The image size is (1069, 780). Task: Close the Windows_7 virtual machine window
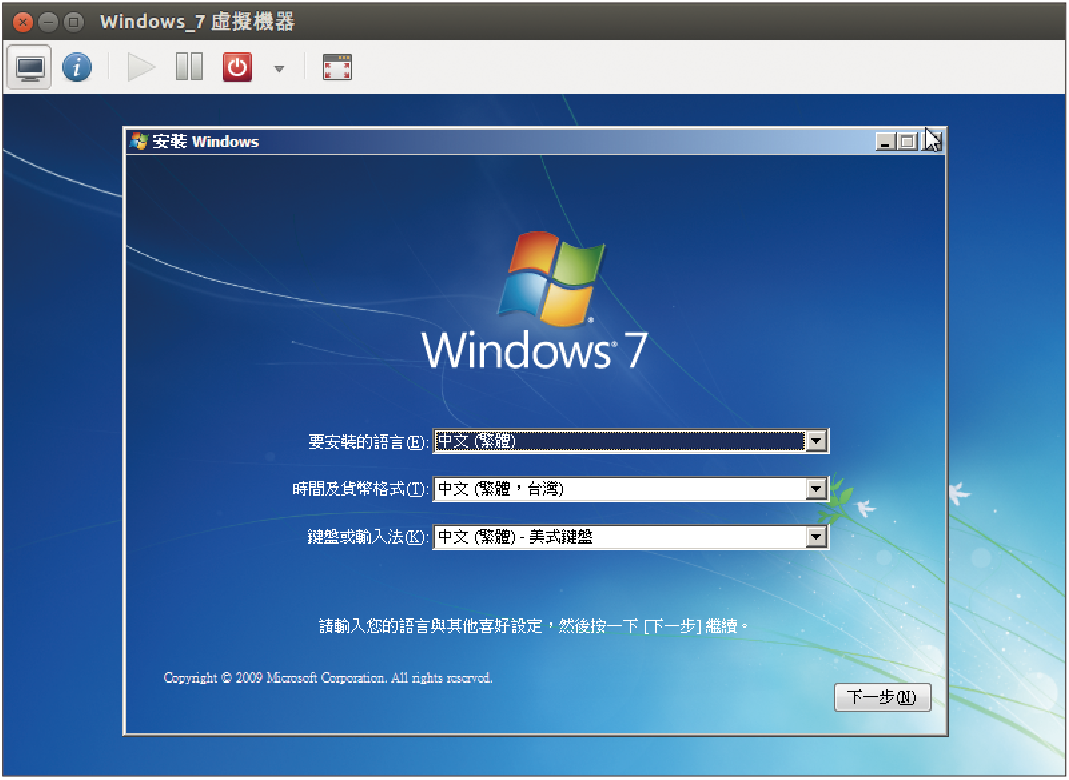pos(23,22)
